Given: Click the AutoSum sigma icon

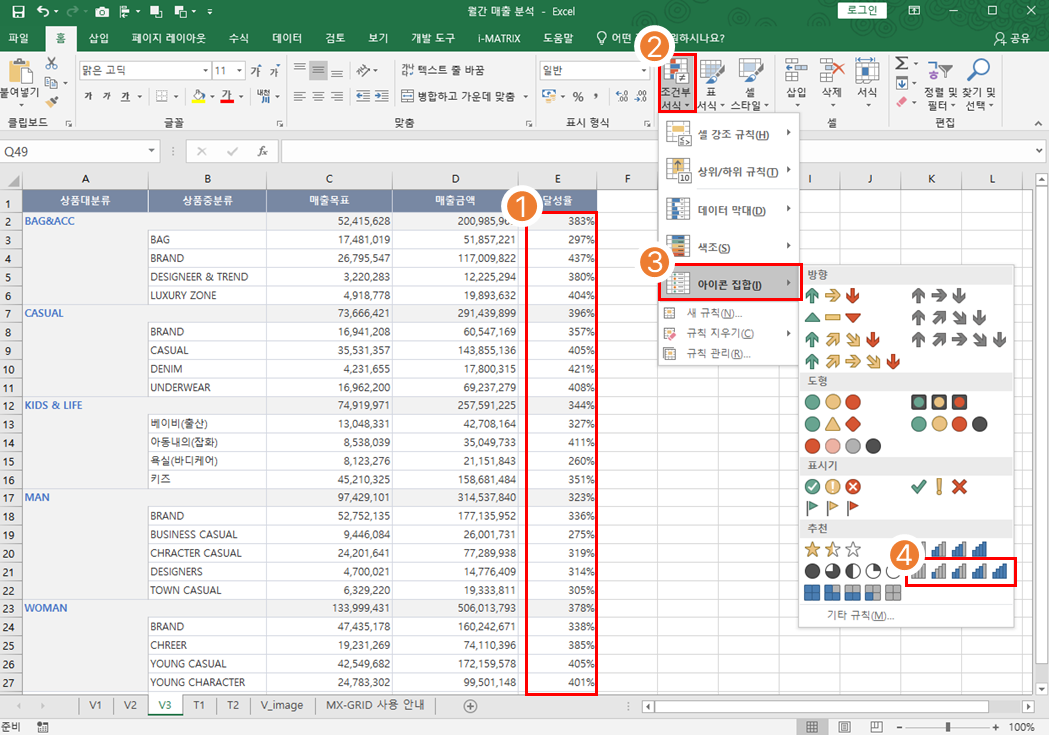Looking at the screenshot, I should click(901, 63).
